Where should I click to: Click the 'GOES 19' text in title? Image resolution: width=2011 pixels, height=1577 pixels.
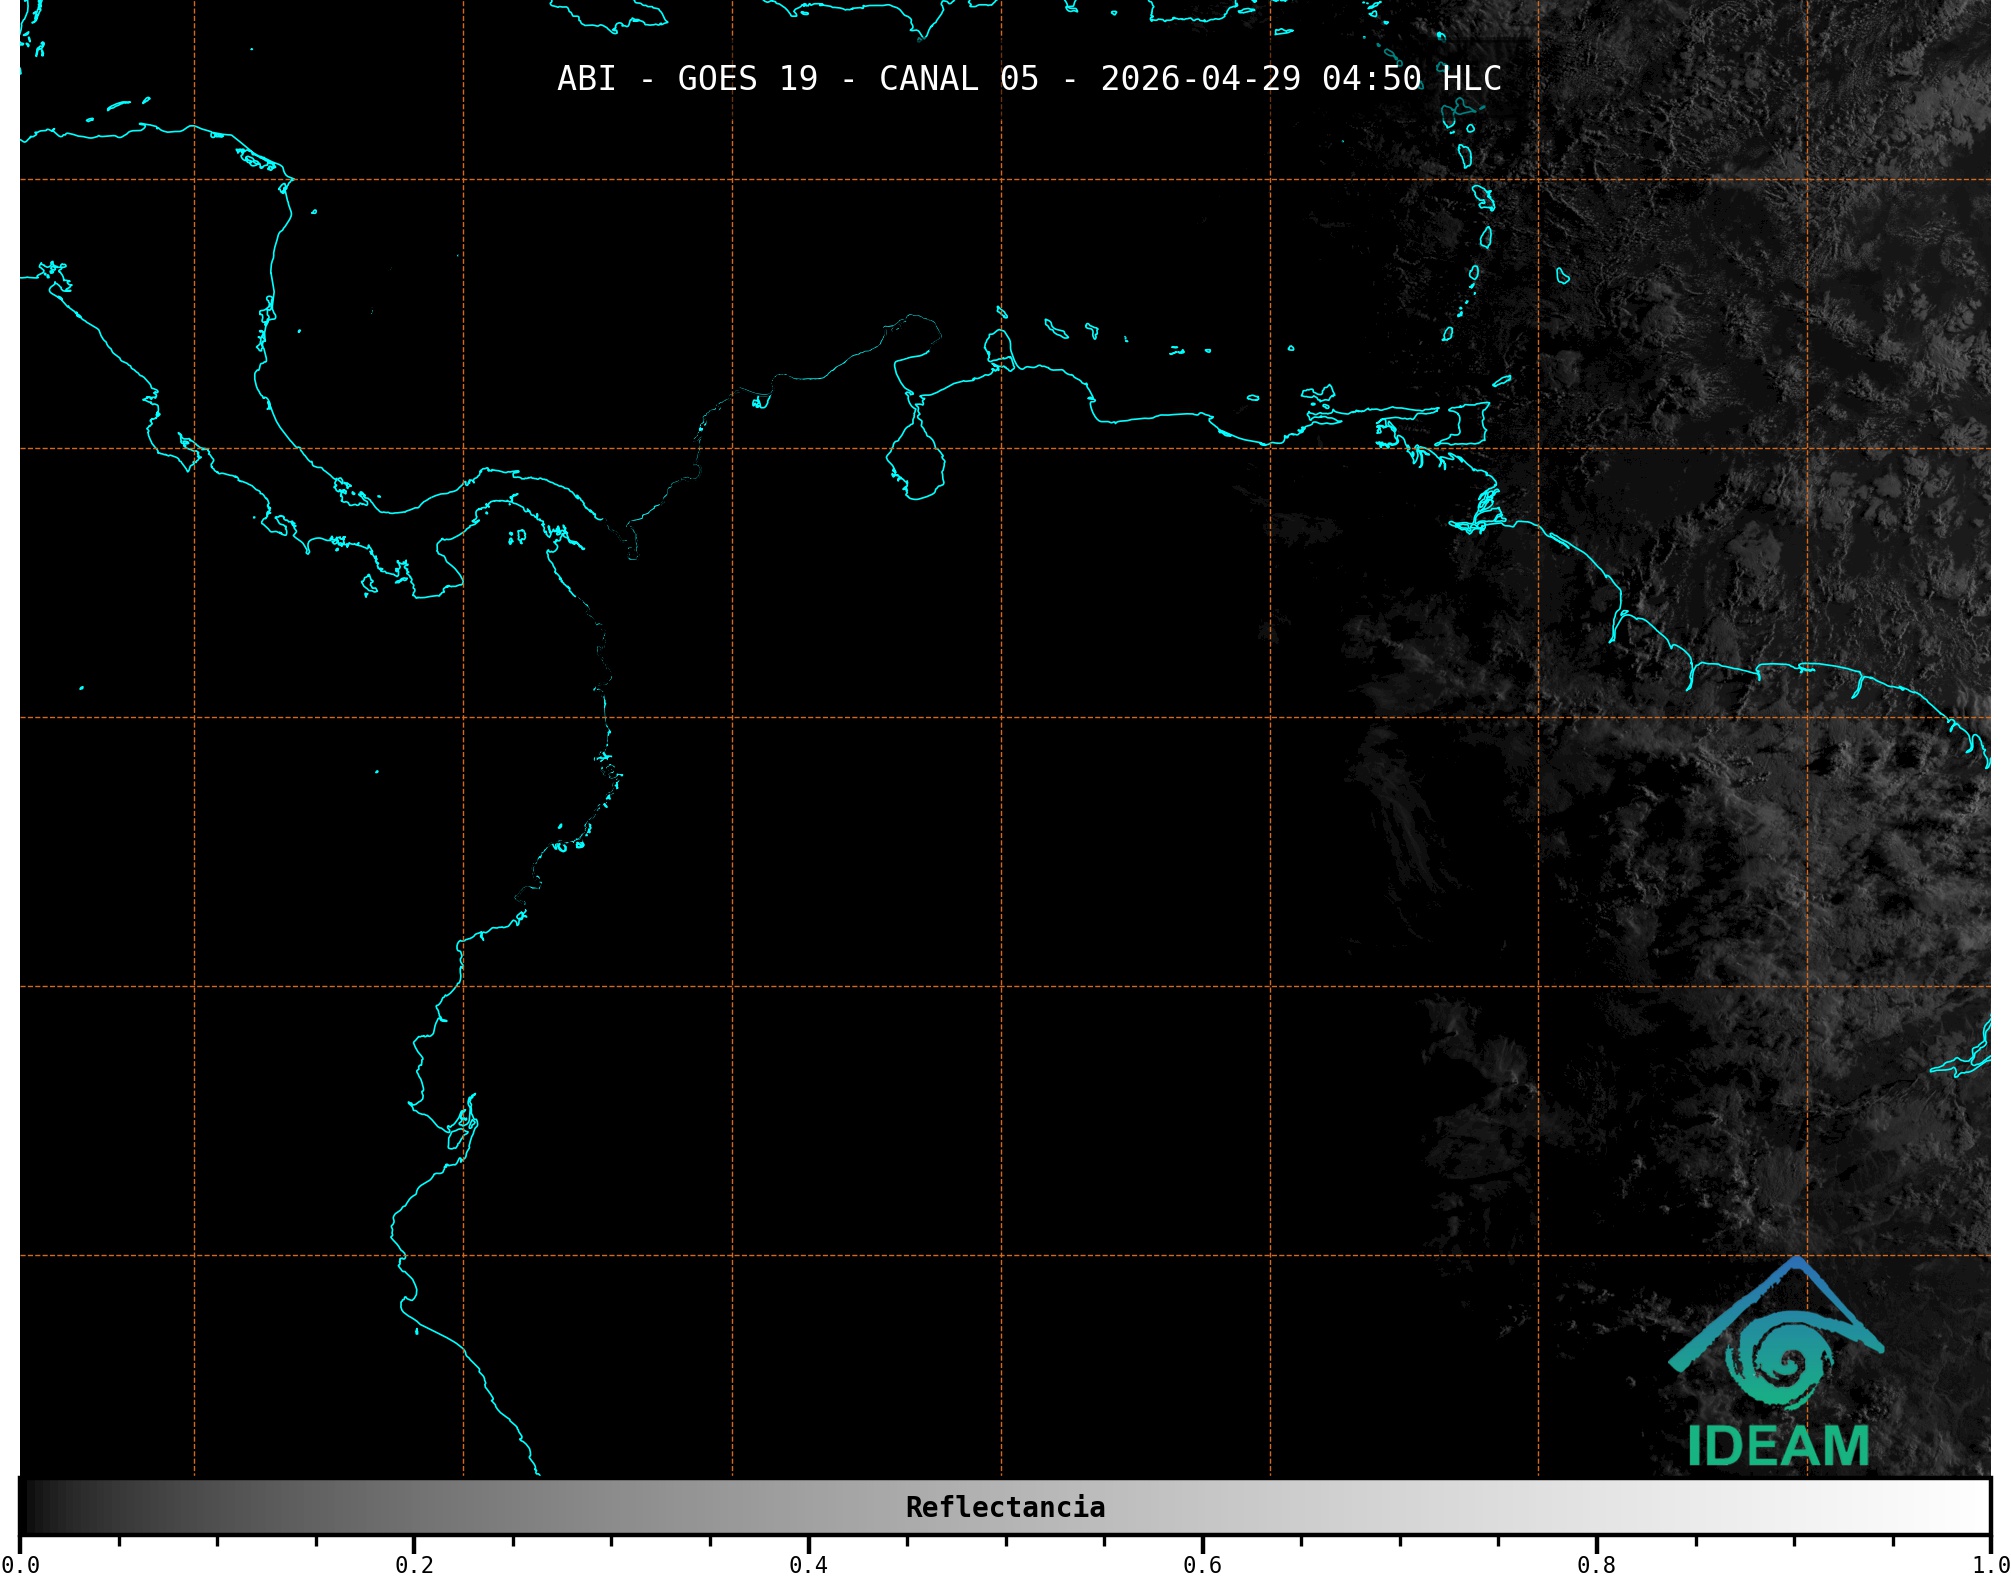point(747,78)
